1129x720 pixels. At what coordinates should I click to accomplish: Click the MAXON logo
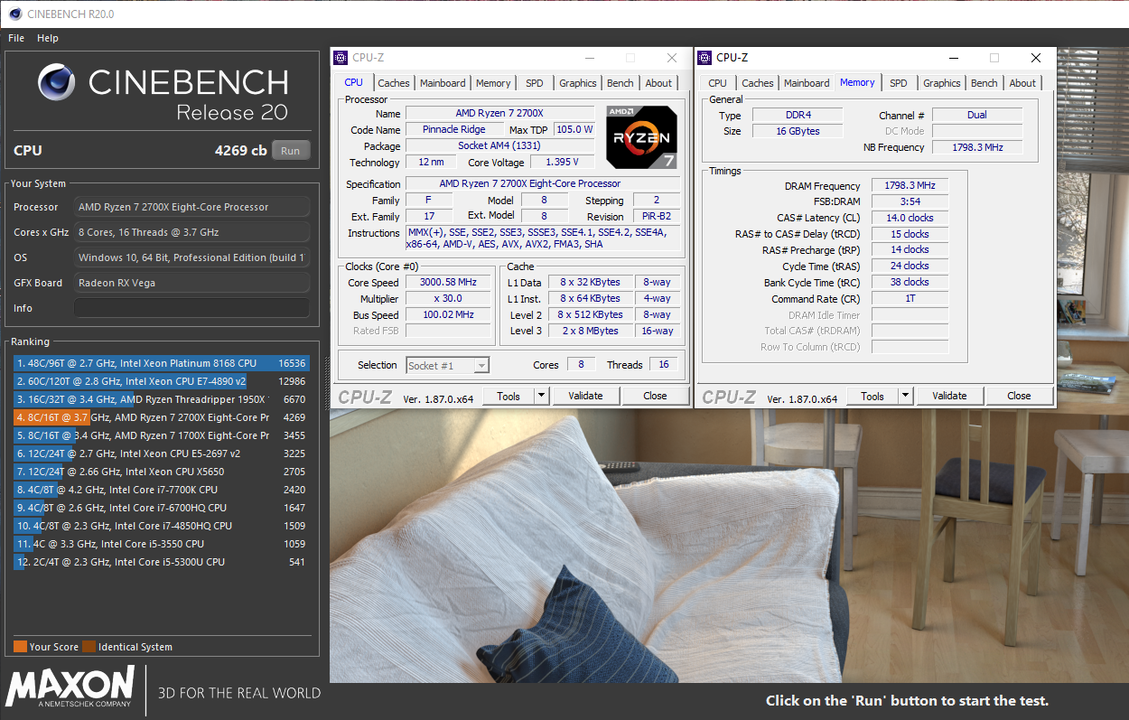click(70, 687)
